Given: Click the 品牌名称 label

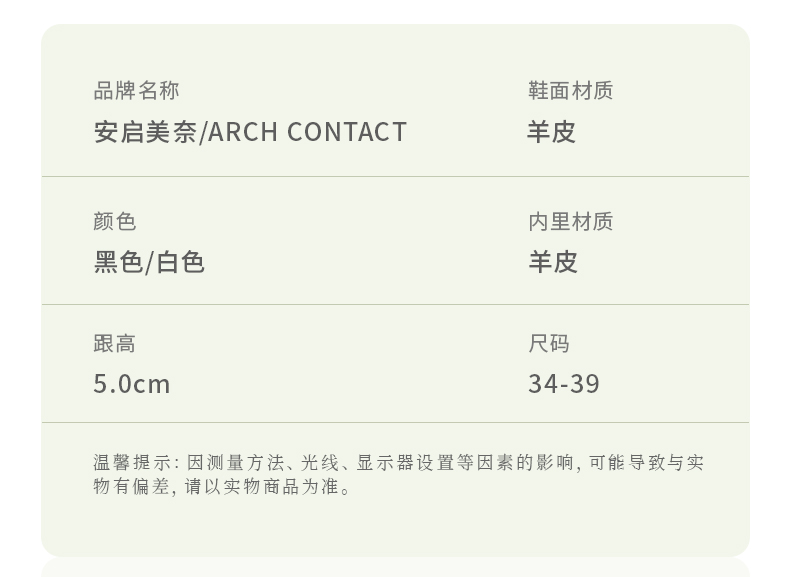Looking at the screenshot, I should tap(136, 91).
